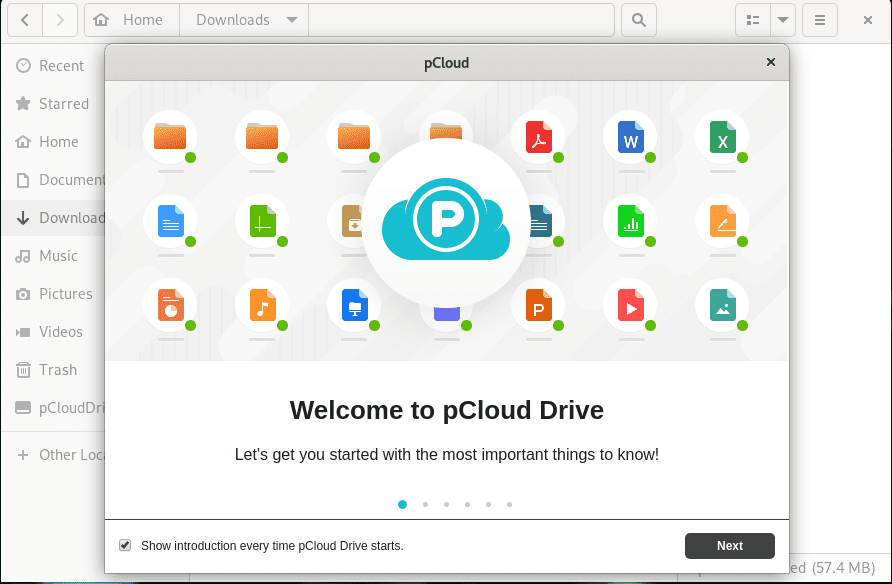Screen dimensions: 892x584
Task: Open Pictures in the sidebar
Action: (x=53, y=294)
